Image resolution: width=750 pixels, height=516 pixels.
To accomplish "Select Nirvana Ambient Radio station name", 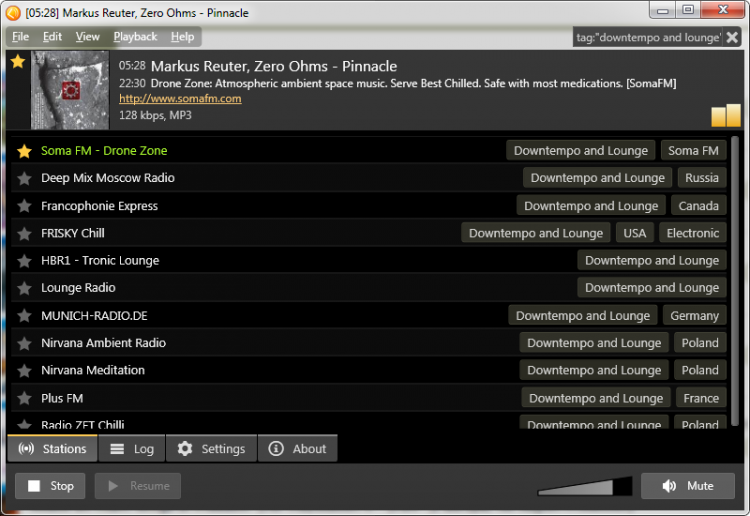I will [x=103, y=343].
